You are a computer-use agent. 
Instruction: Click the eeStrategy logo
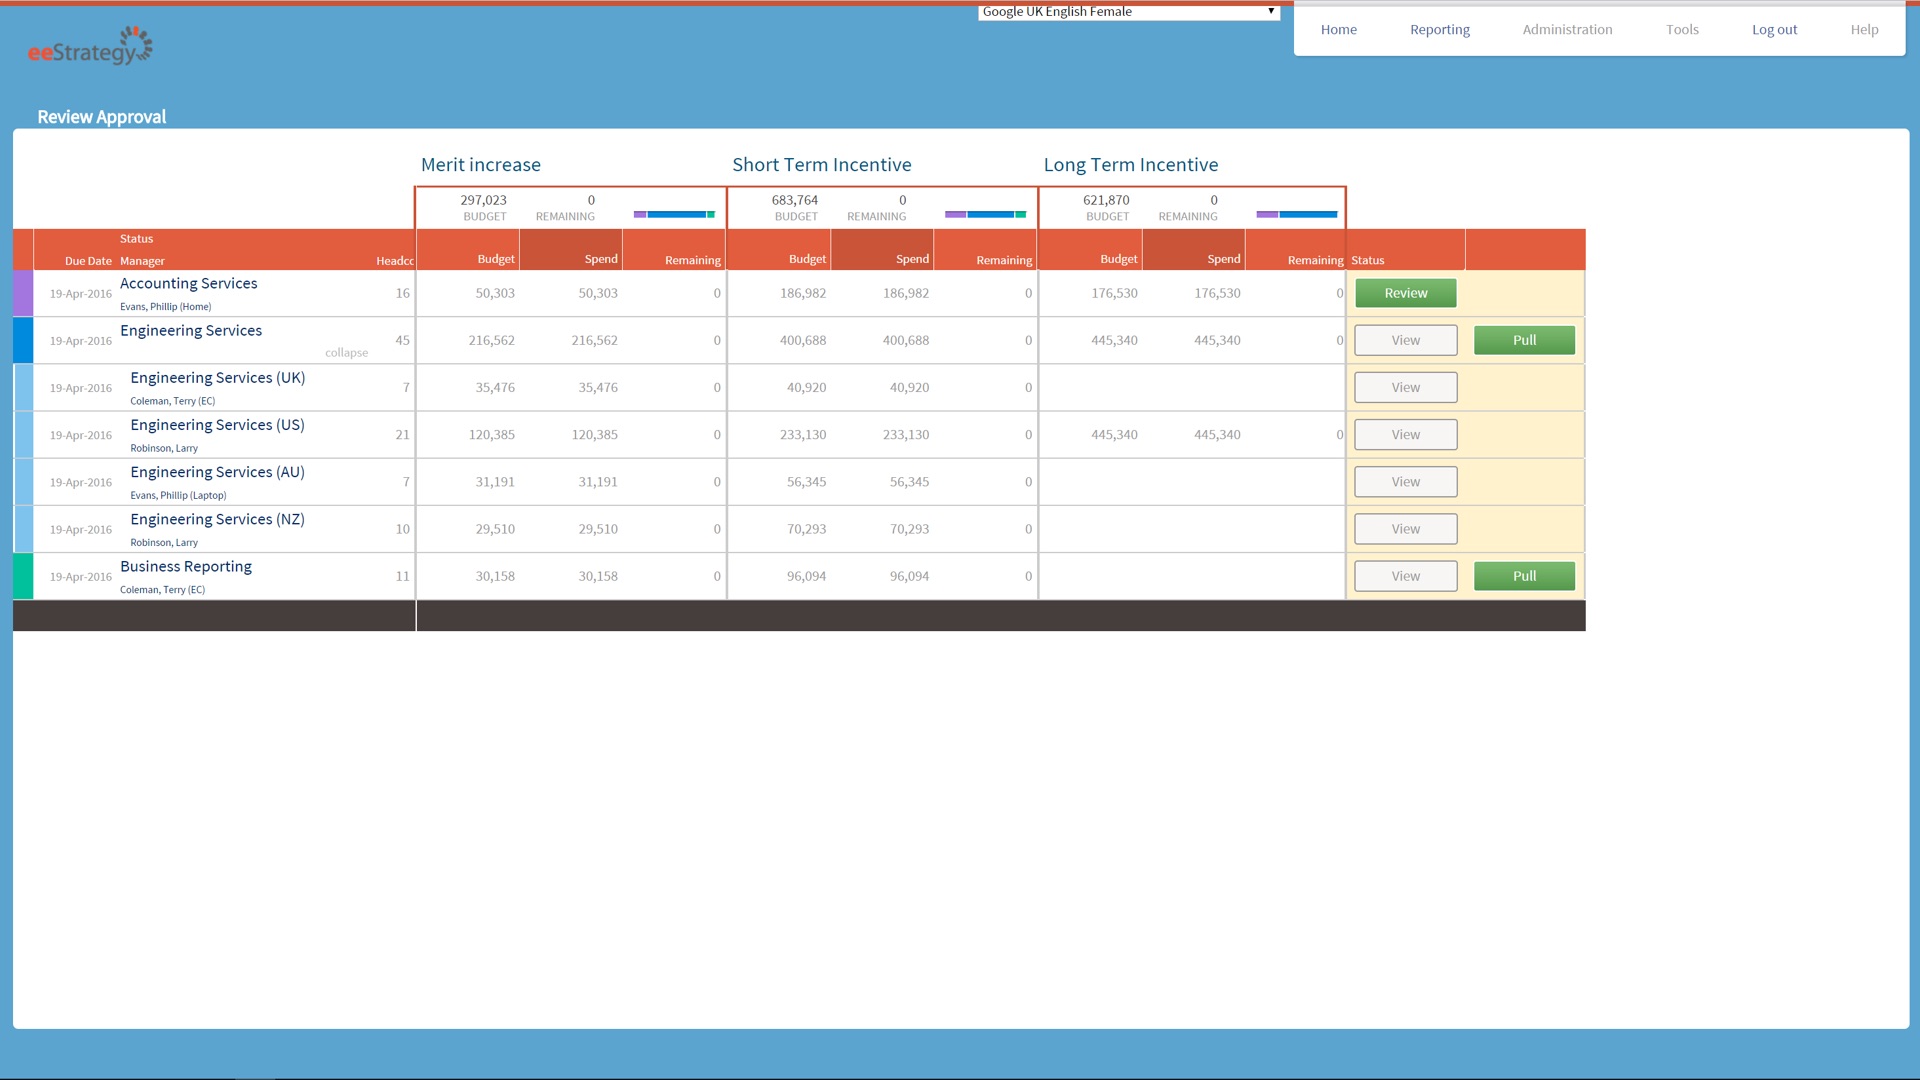[x=90, y=46]
